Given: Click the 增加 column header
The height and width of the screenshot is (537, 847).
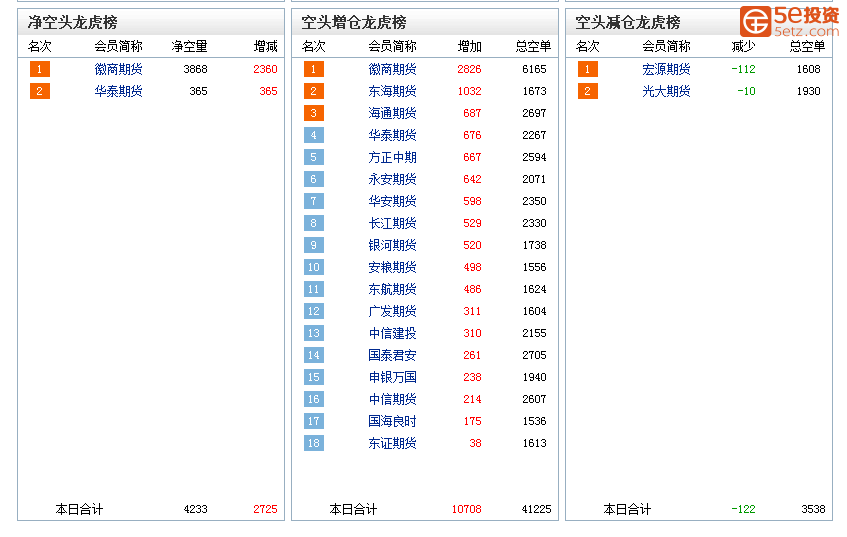Looking at the screenshot, I should 469,46.
